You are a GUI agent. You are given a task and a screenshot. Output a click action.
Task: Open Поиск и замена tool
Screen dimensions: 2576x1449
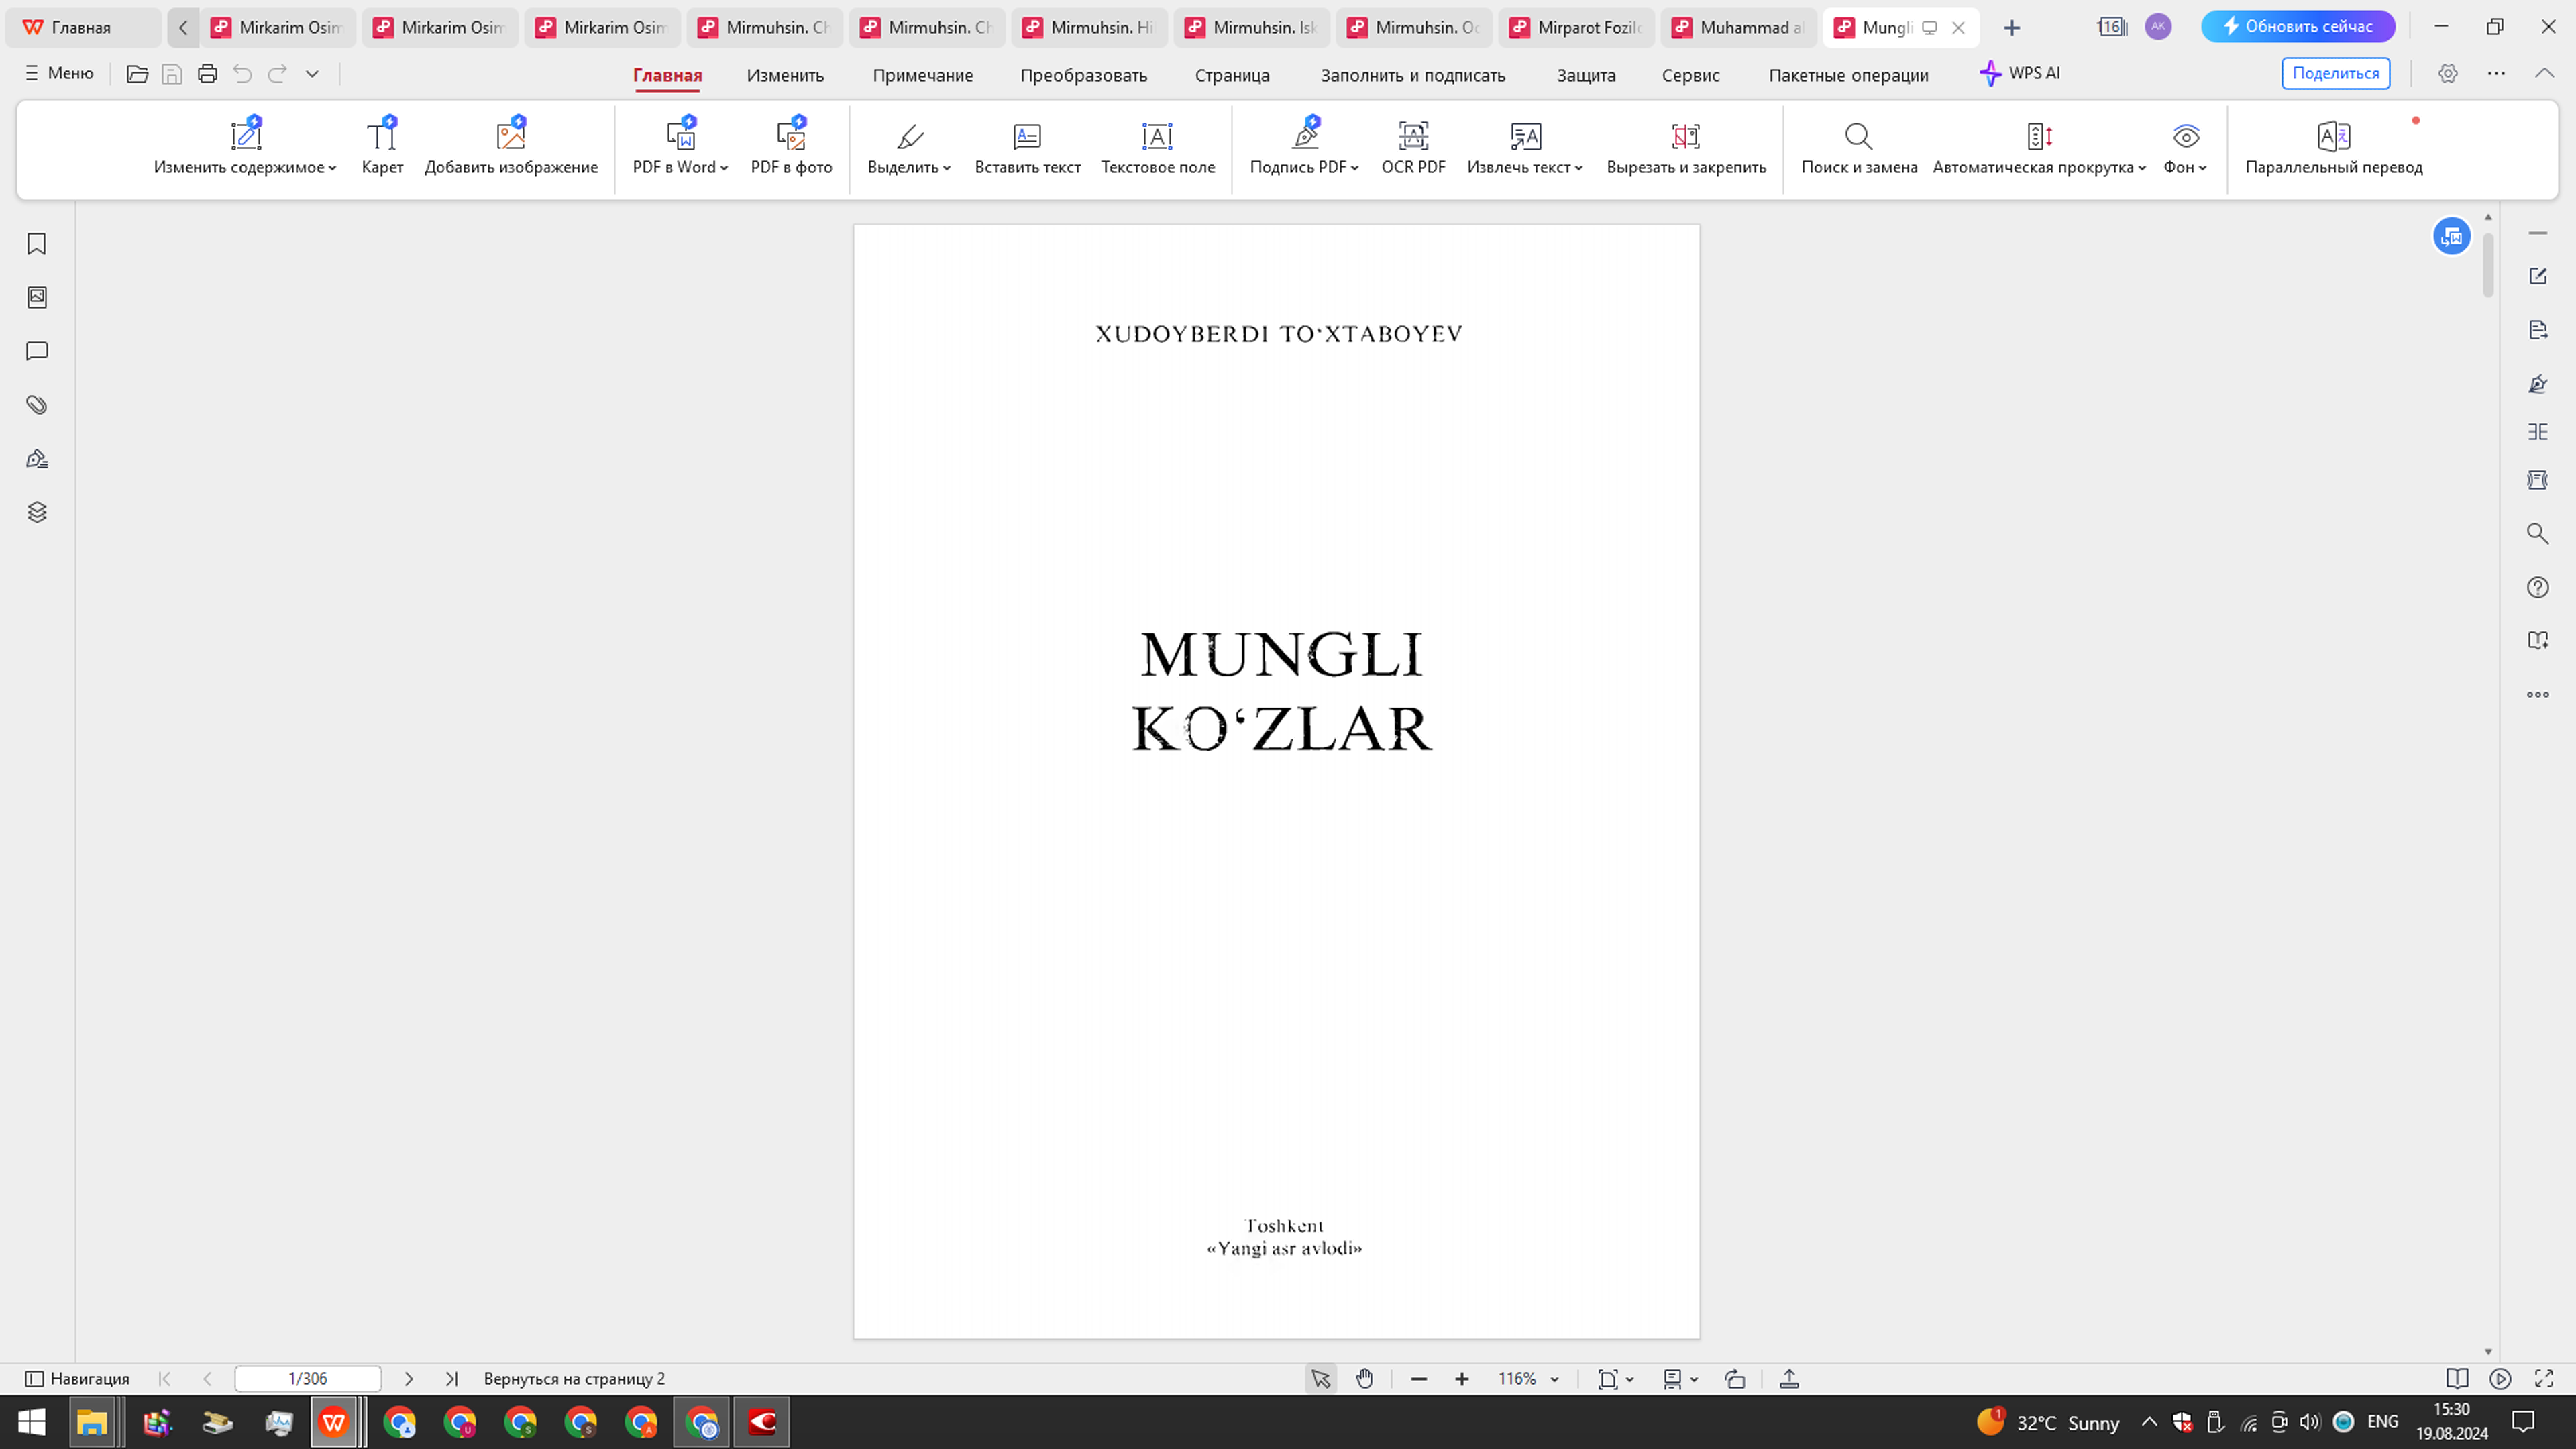1858,147
